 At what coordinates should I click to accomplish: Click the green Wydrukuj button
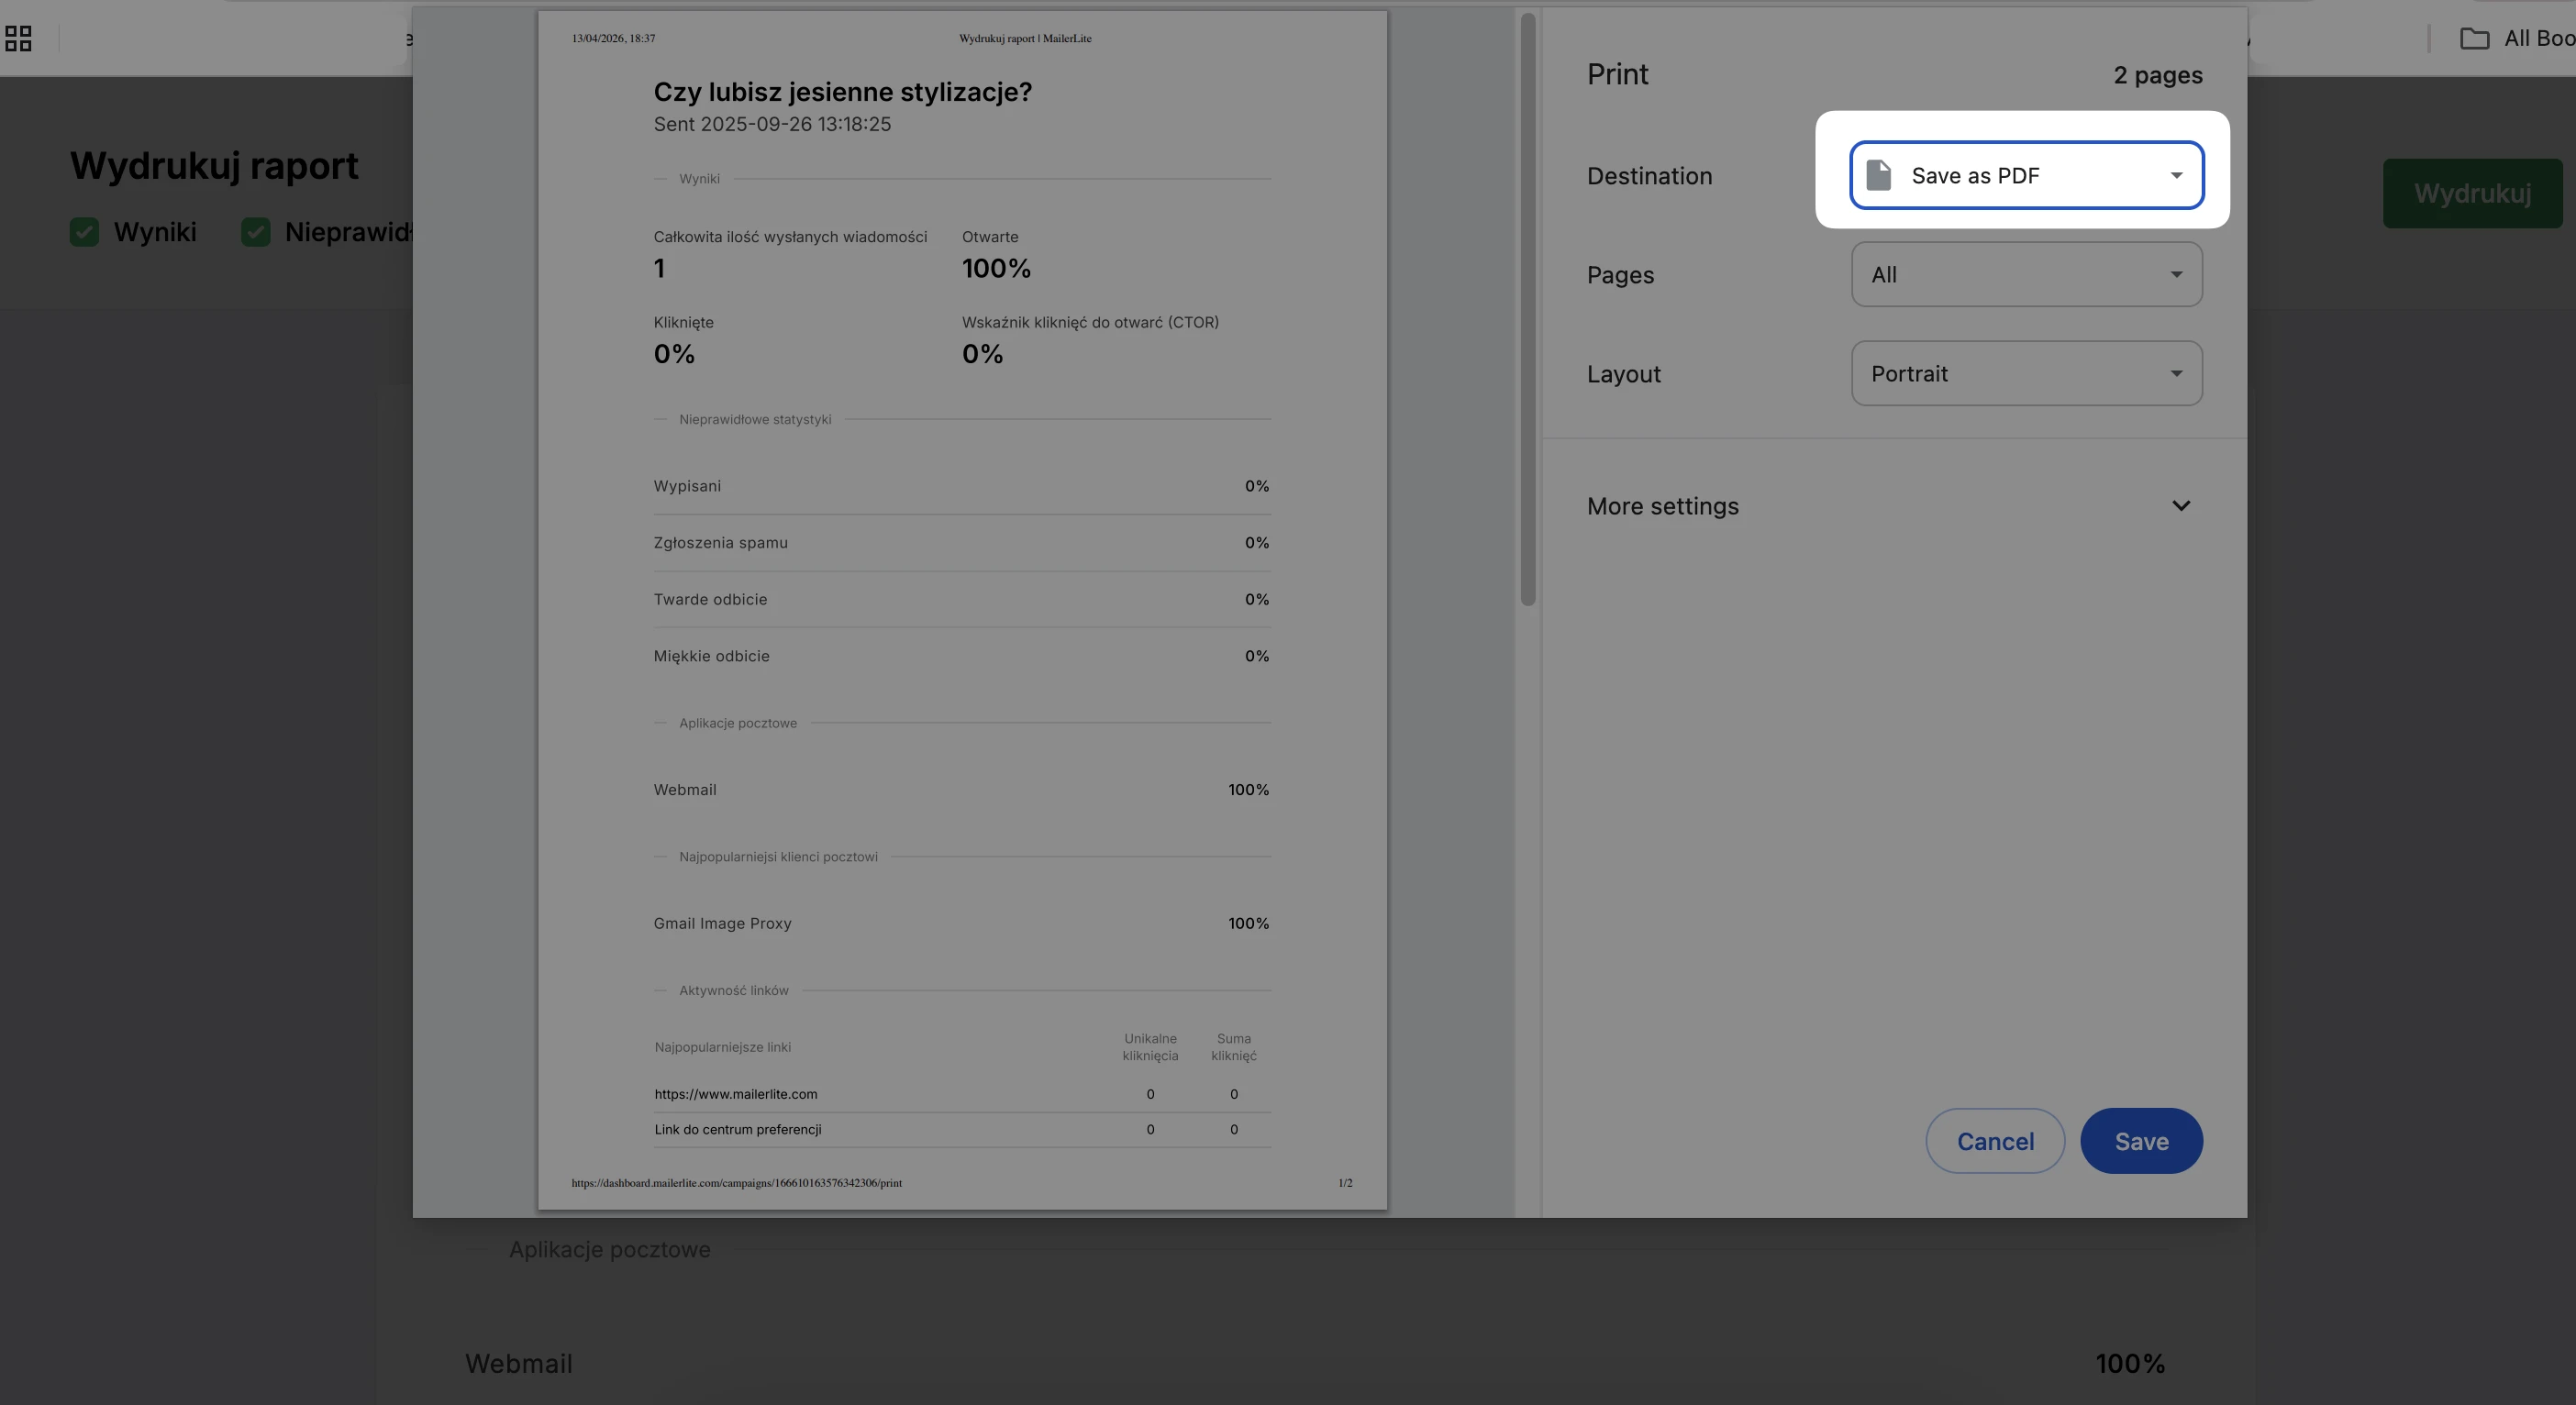(2472, 193)
